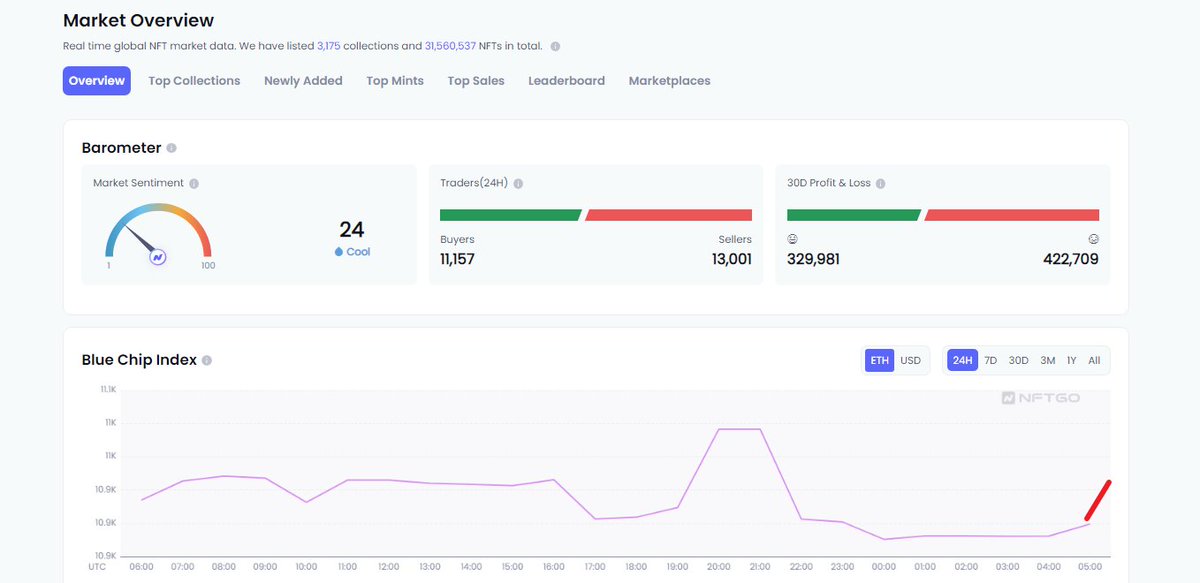Open the Top Sales tab
The height and width of the screenshot is (583, 1200).
476,81
